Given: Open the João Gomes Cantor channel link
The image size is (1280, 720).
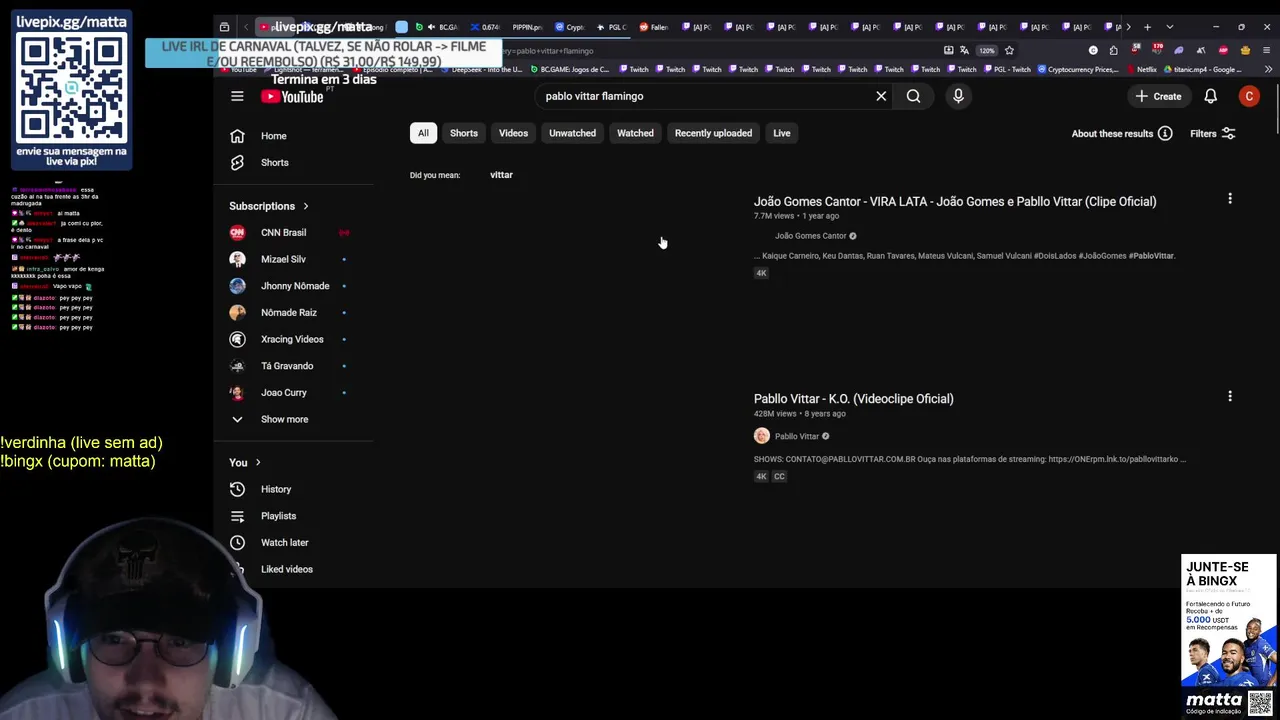Looking at the screenshot, I should (810, 236).
